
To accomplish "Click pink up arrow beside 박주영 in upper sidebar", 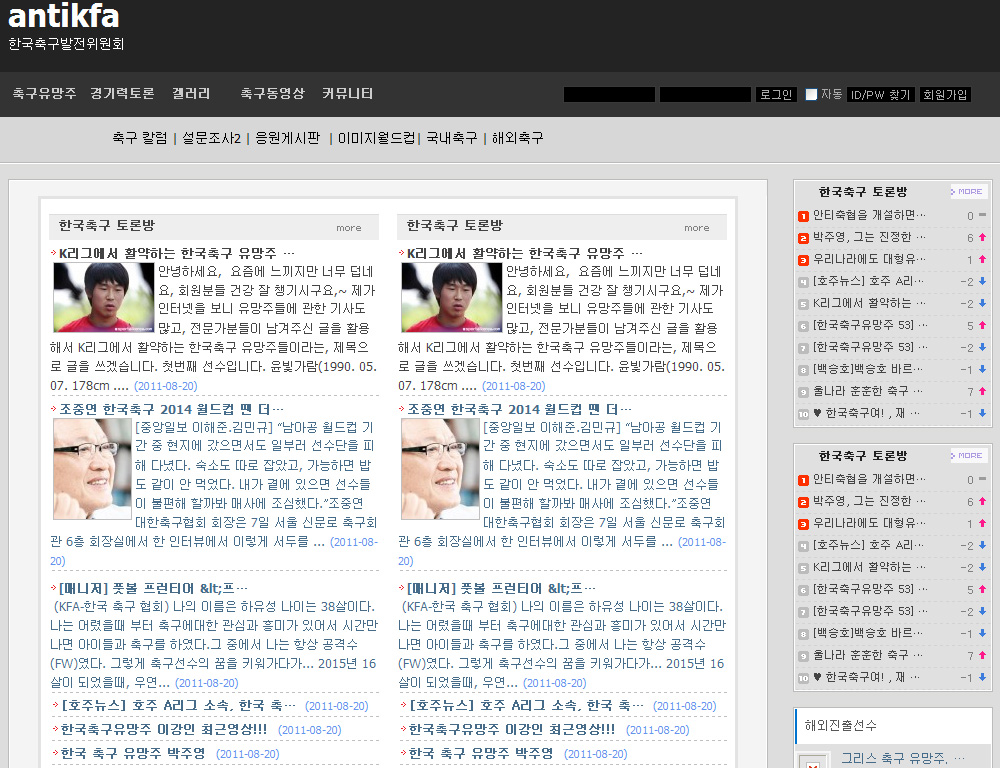I will pyautogui.click(x=982, y=238).
